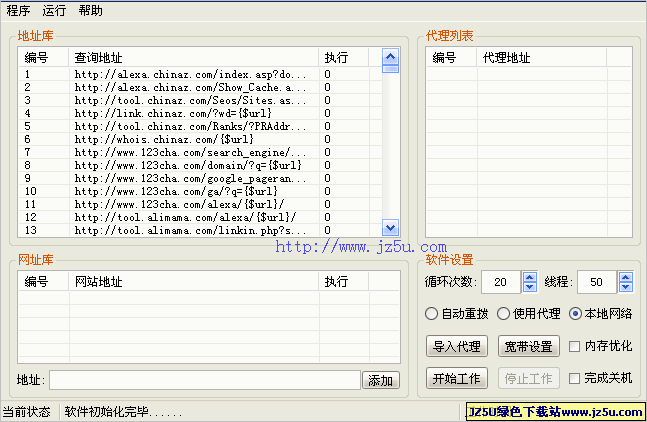Select row tool.chinaz.com/Ranks/?PRAddr...
The width and height of the screenshot is (647, 422).
pos(200,126)
